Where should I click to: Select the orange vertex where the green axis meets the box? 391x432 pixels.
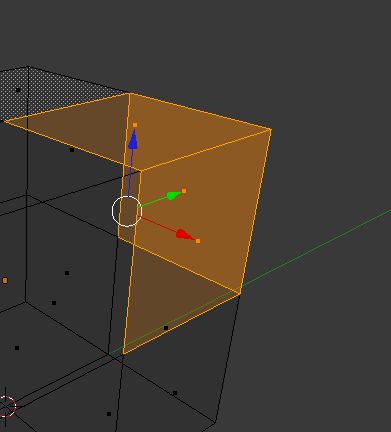240,293
